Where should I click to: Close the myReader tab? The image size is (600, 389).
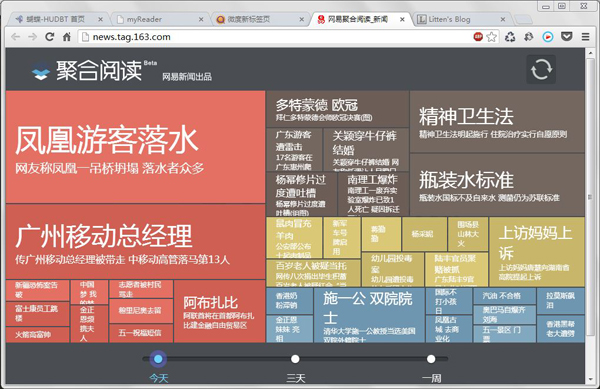coord(201,19)
